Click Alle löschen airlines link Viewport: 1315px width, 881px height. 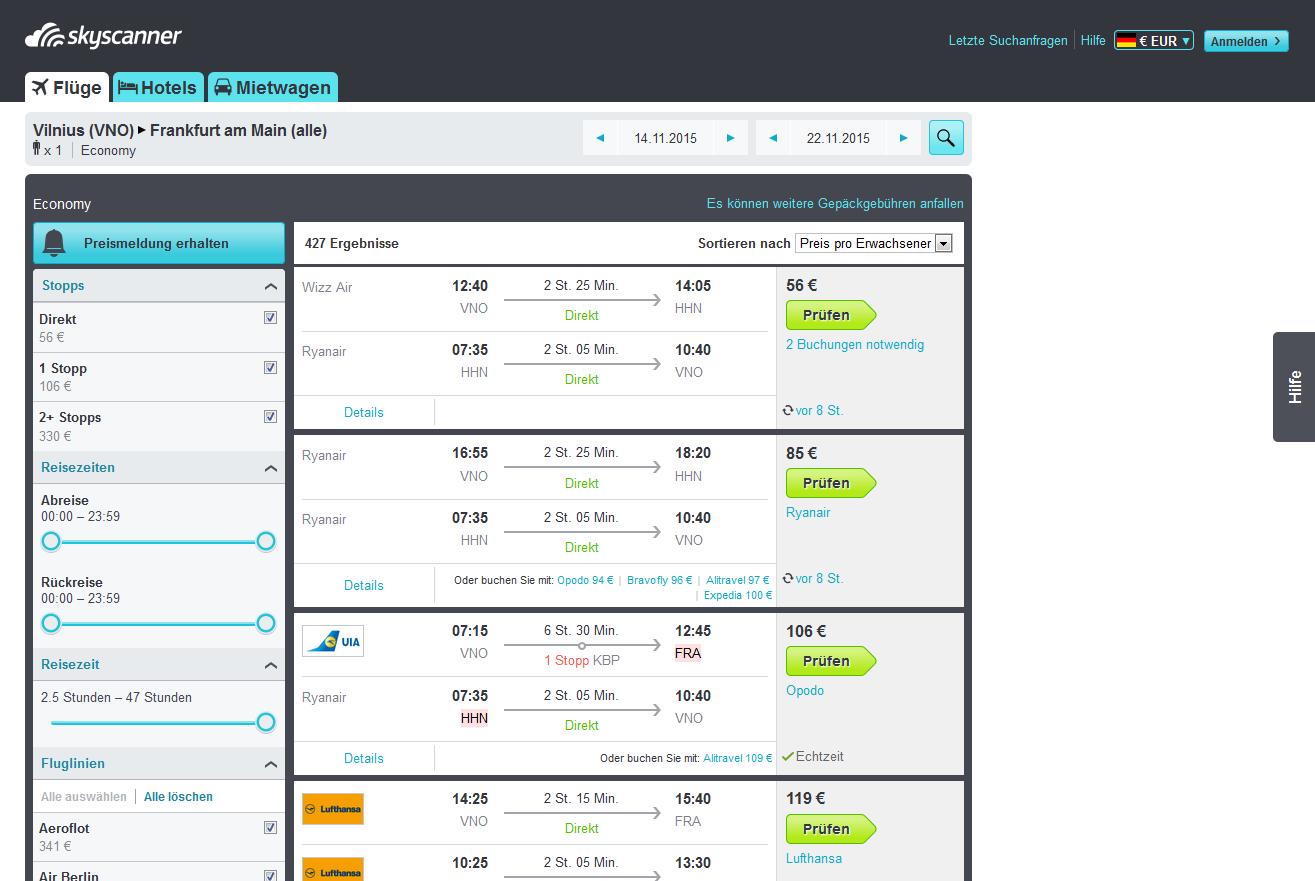[178, 797]
